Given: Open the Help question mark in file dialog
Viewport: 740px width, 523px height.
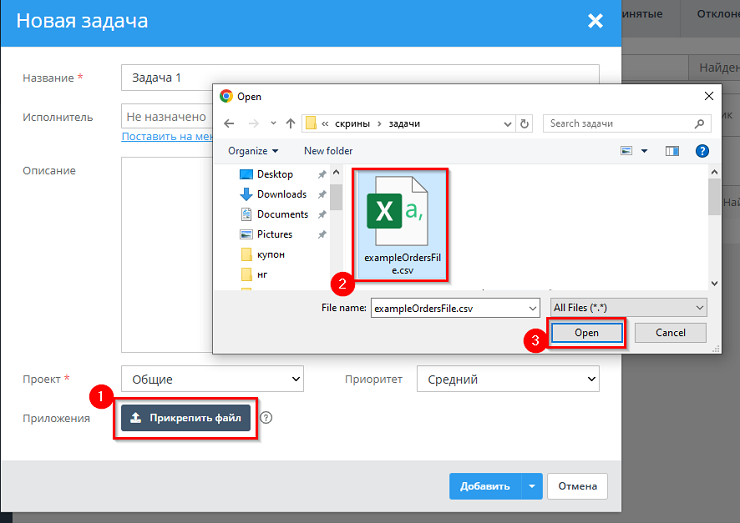Looking at the screenshot, I should point(702,151).
